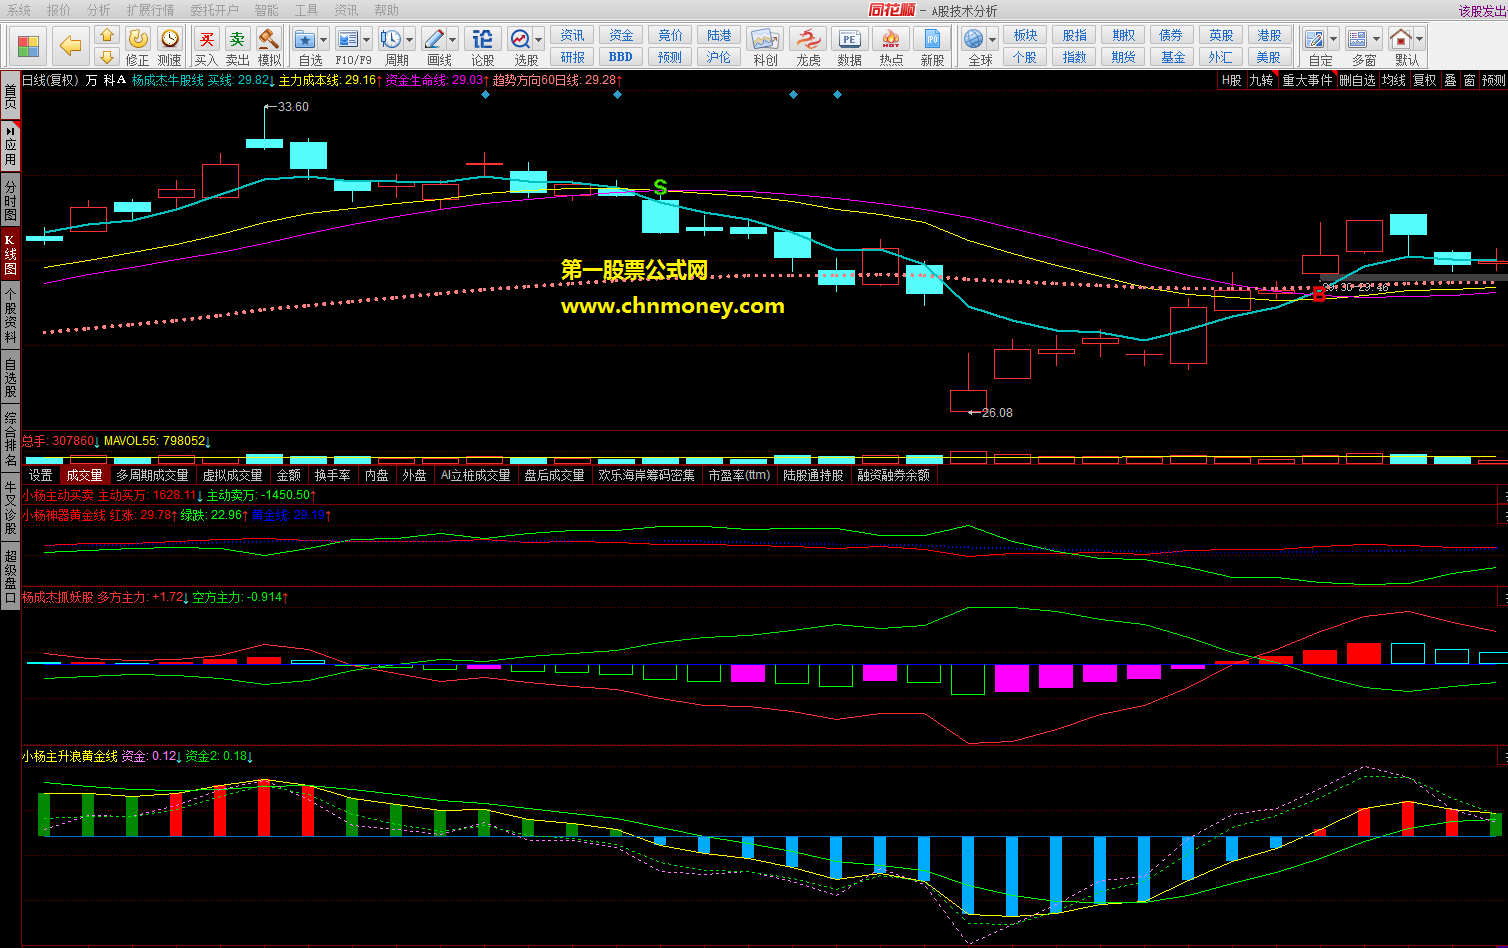Image resolution: width=1508 pixels, height=948 pixels.
Task: Toggle the 叠 overlay option
Action: tap(1450, 80)
